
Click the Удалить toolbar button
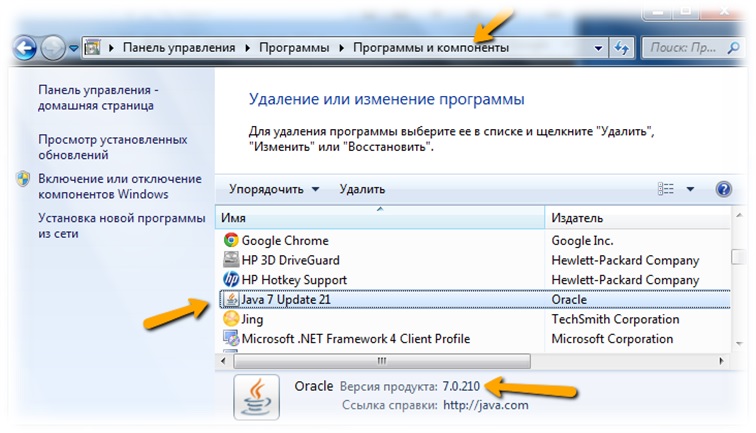tap(362, 189)
